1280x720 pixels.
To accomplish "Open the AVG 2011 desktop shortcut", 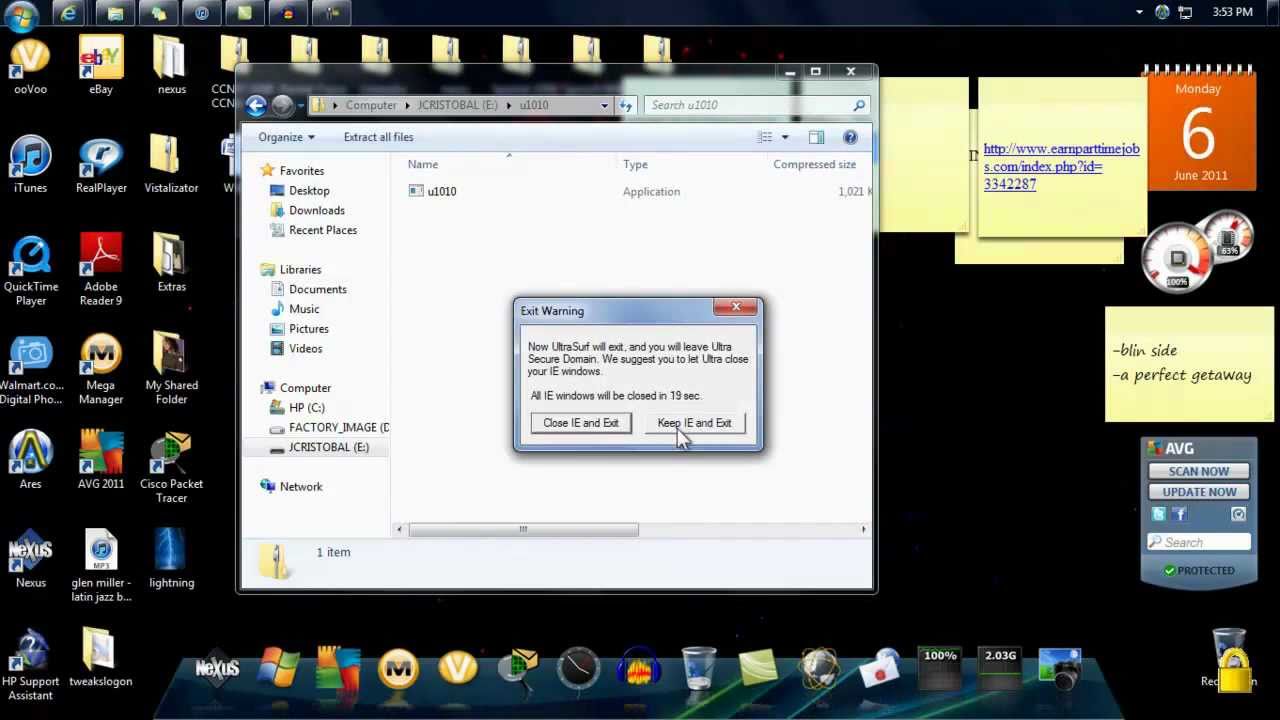I will click(101, 460).
